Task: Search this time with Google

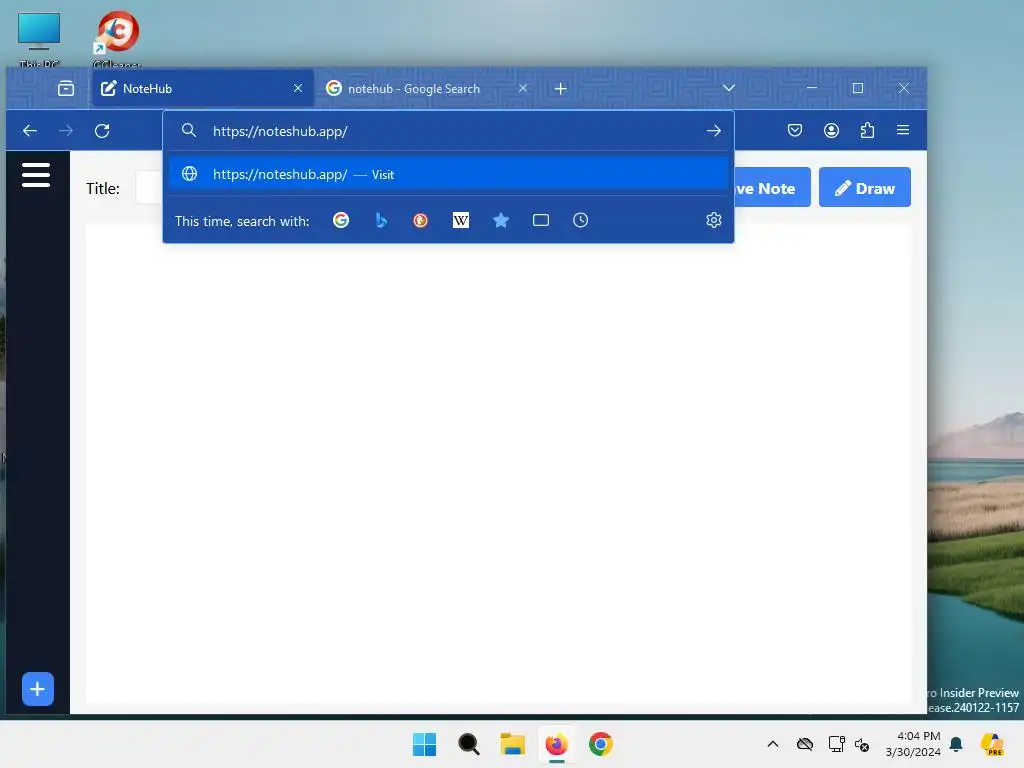Action: (341, 220)
